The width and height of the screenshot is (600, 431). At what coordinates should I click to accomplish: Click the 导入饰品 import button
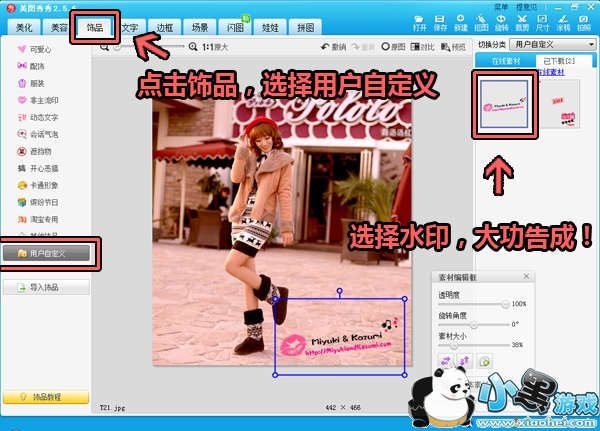pyautogui.click(x=46, y=287)
